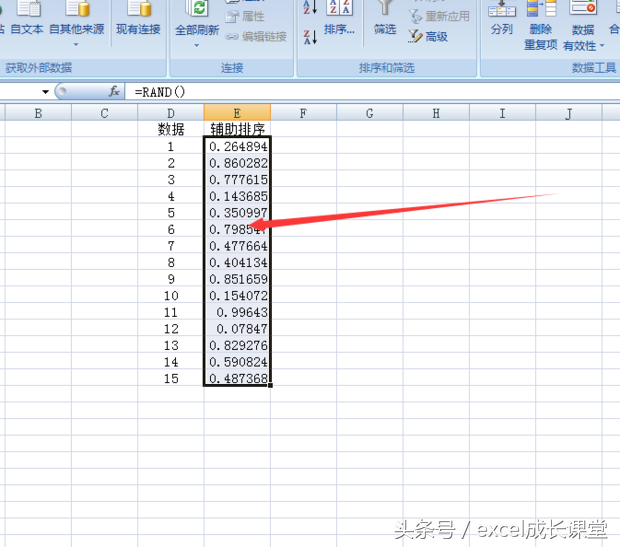The width and height of the screenshot is (620, 547).
Task: Click cell with value 0.487368
Action: coord(237,379)
